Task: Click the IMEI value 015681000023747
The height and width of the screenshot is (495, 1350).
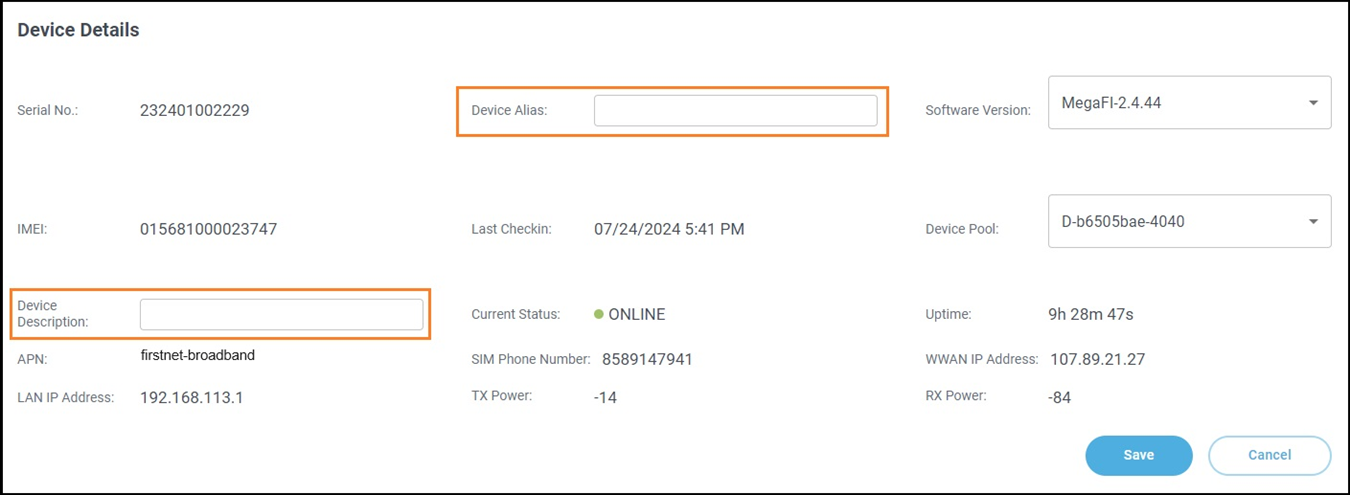Action: (x=208, y=229)
